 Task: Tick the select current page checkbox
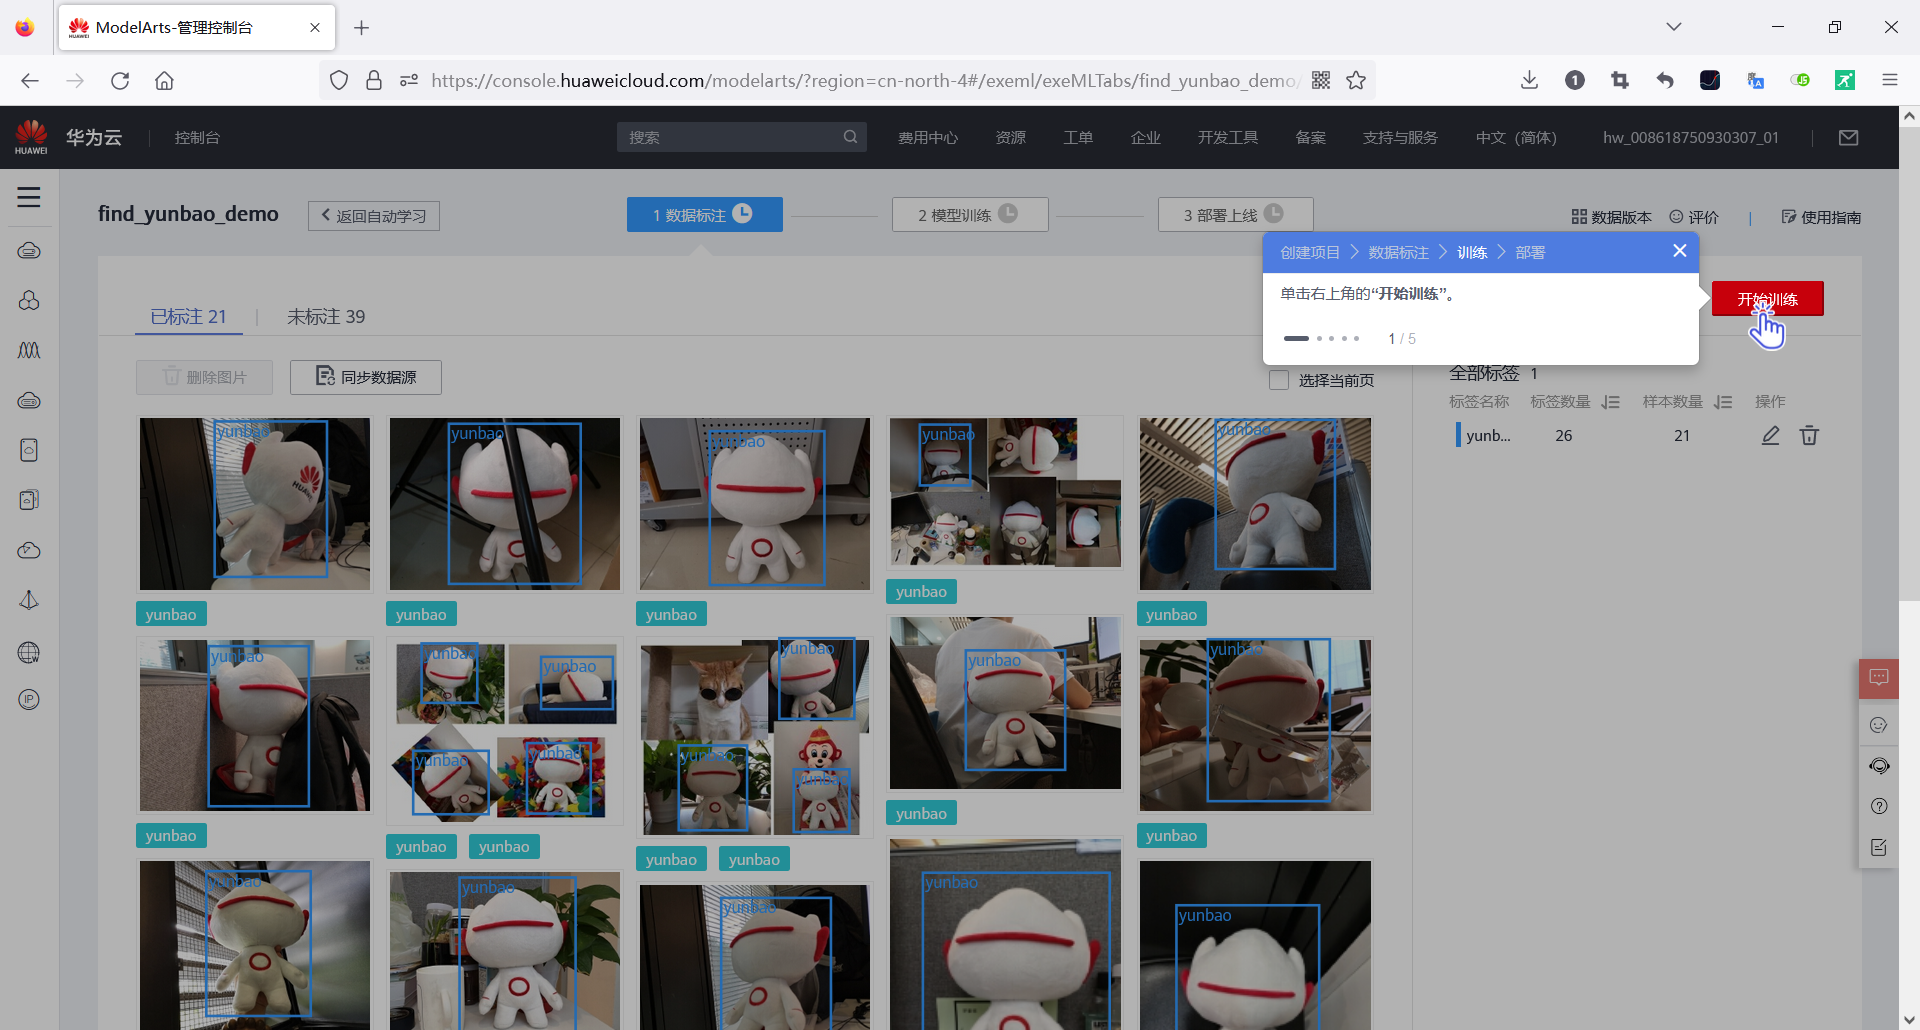click(x=1279, y=380)
